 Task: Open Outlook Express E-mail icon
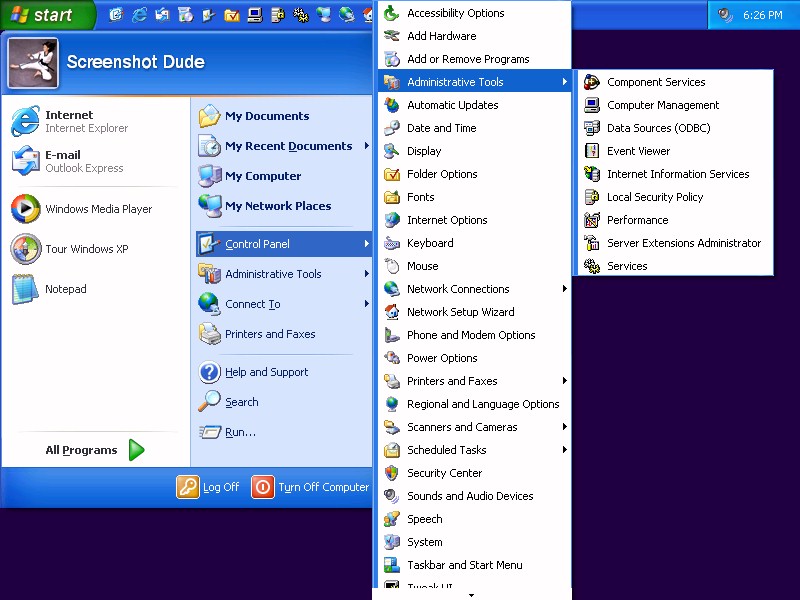click(x=25, y=161)
